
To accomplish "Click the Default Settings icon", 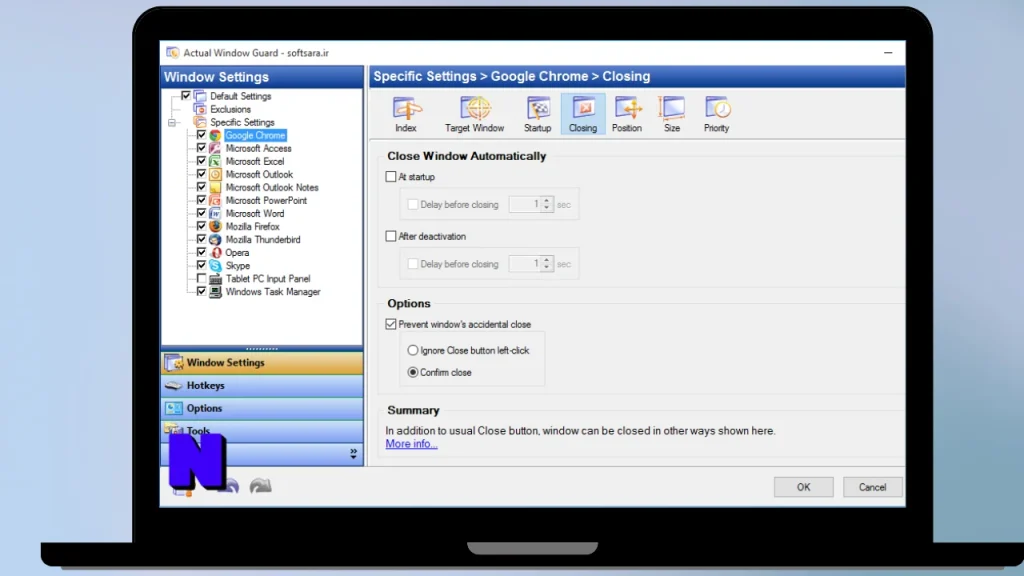I will [200, 96].
